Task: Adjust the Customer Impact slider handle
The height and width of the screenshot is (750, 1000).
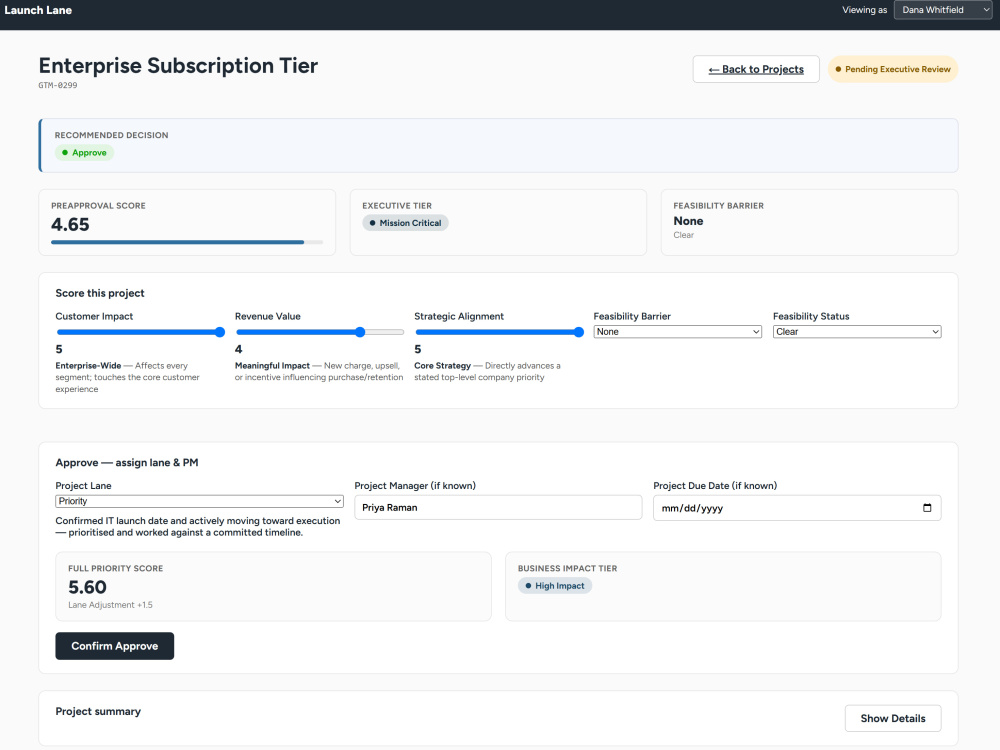Action: (219, 332)
